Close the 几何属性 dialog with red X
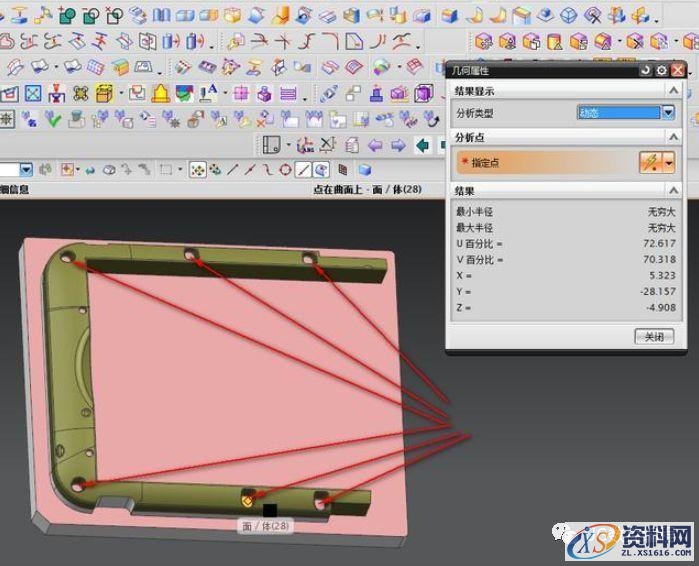This screenshot has height=566, width=699. click(678, 71)
